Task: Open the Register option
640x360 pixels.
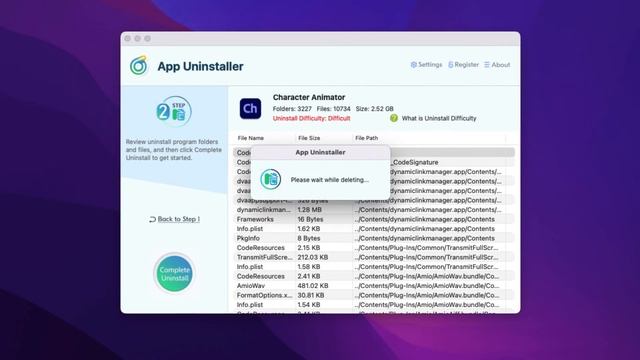Action: (x=463, y=64)
